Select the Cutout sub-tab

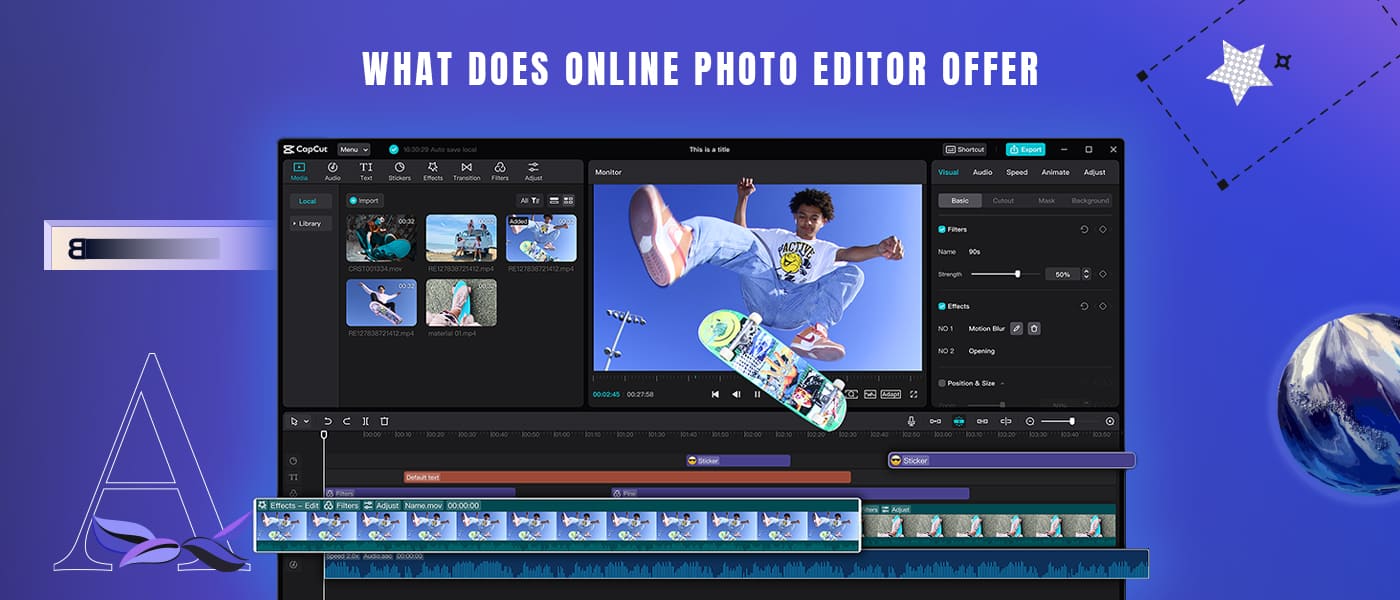click(1003, 201)
